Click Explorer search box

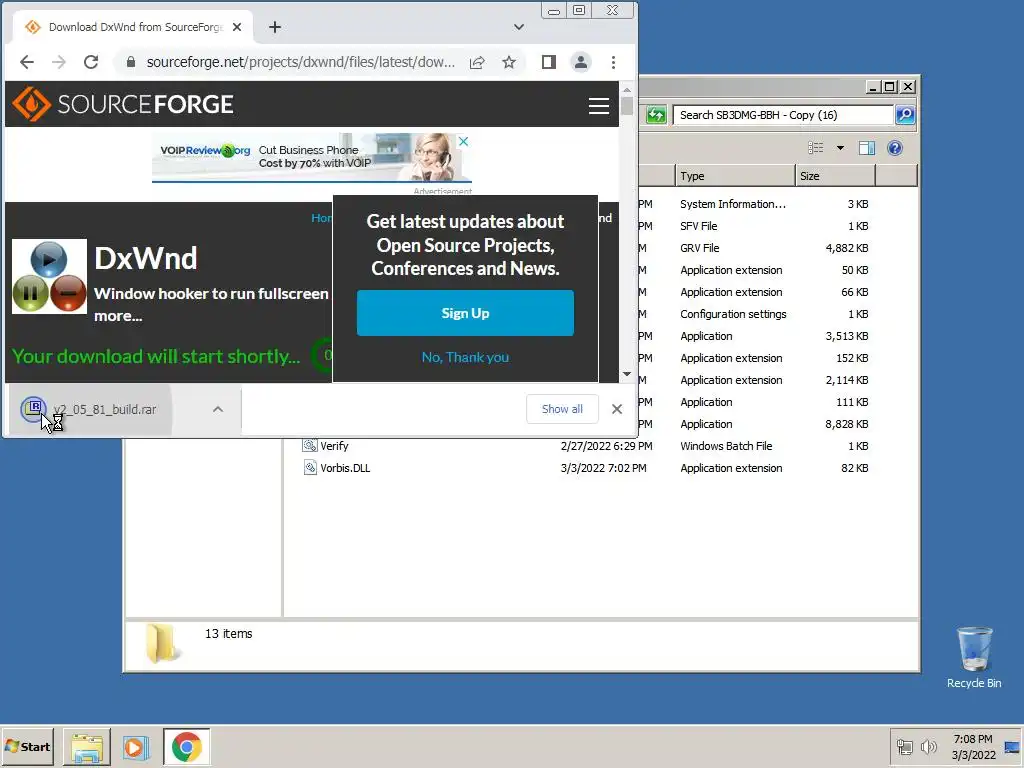click(x=782, y=115)
